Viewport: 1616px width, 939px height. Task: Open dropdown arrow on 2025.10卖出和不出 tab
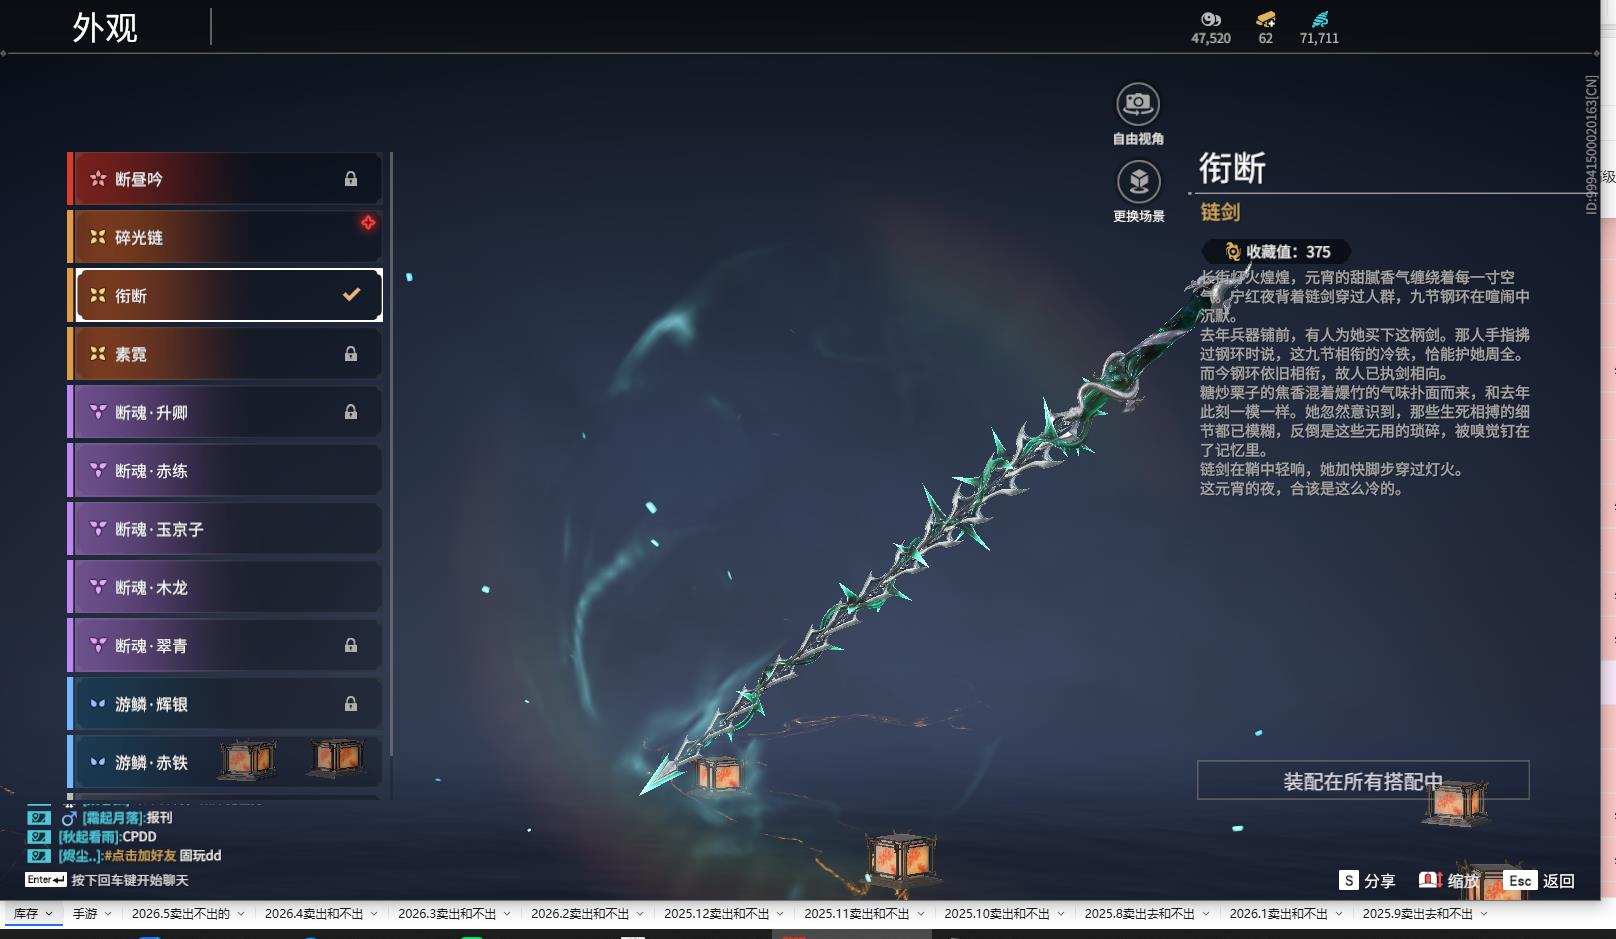(1061, 914)
